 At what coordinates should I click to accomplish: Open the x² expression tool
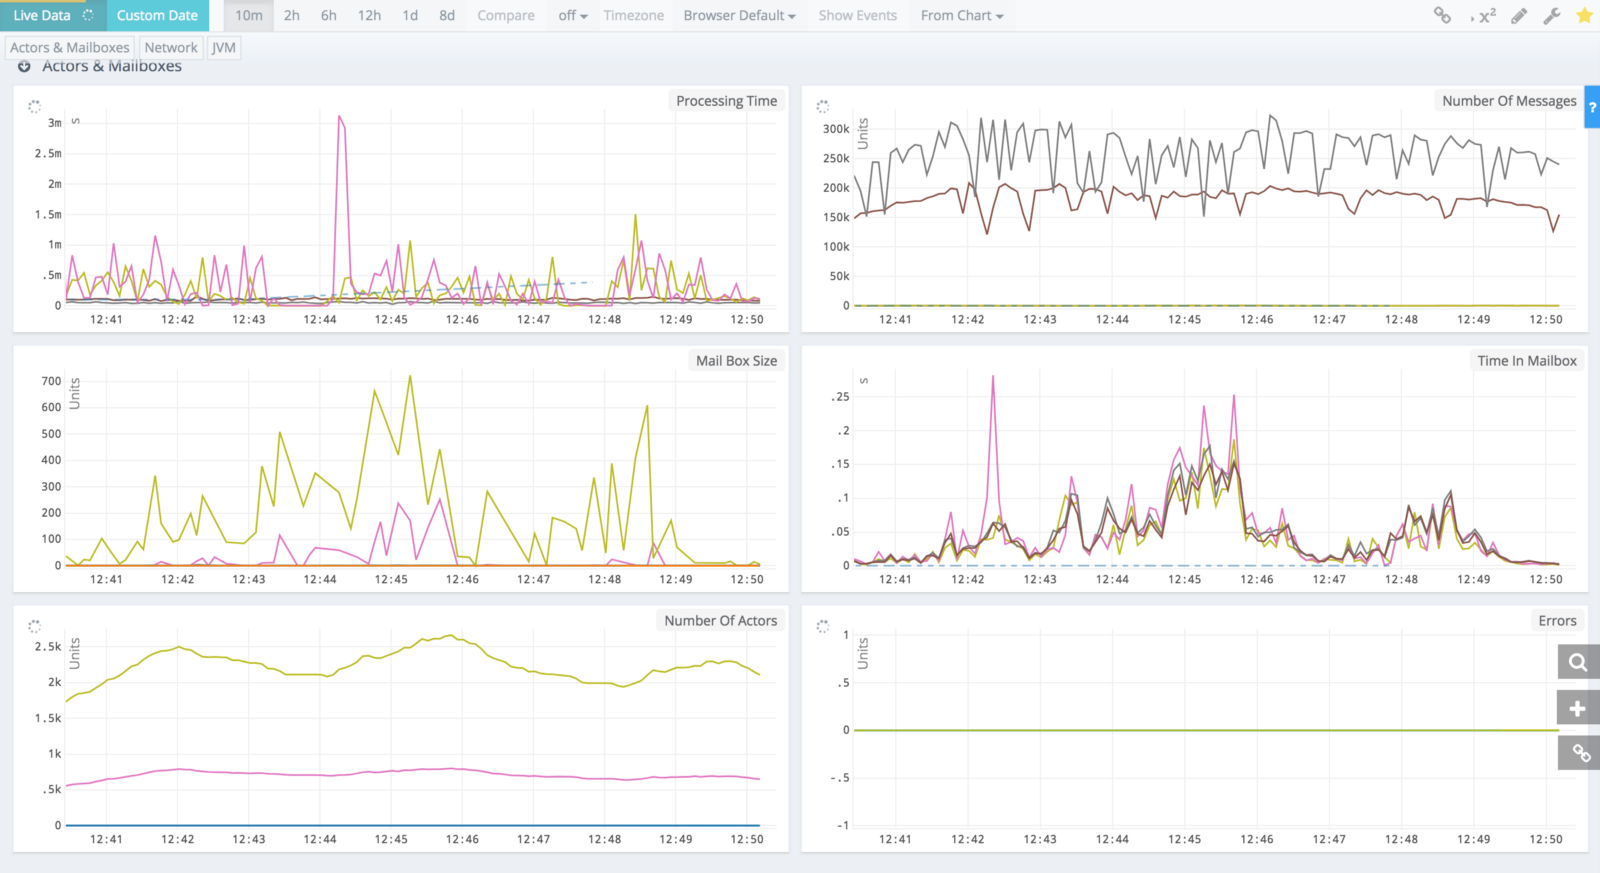1484,16
